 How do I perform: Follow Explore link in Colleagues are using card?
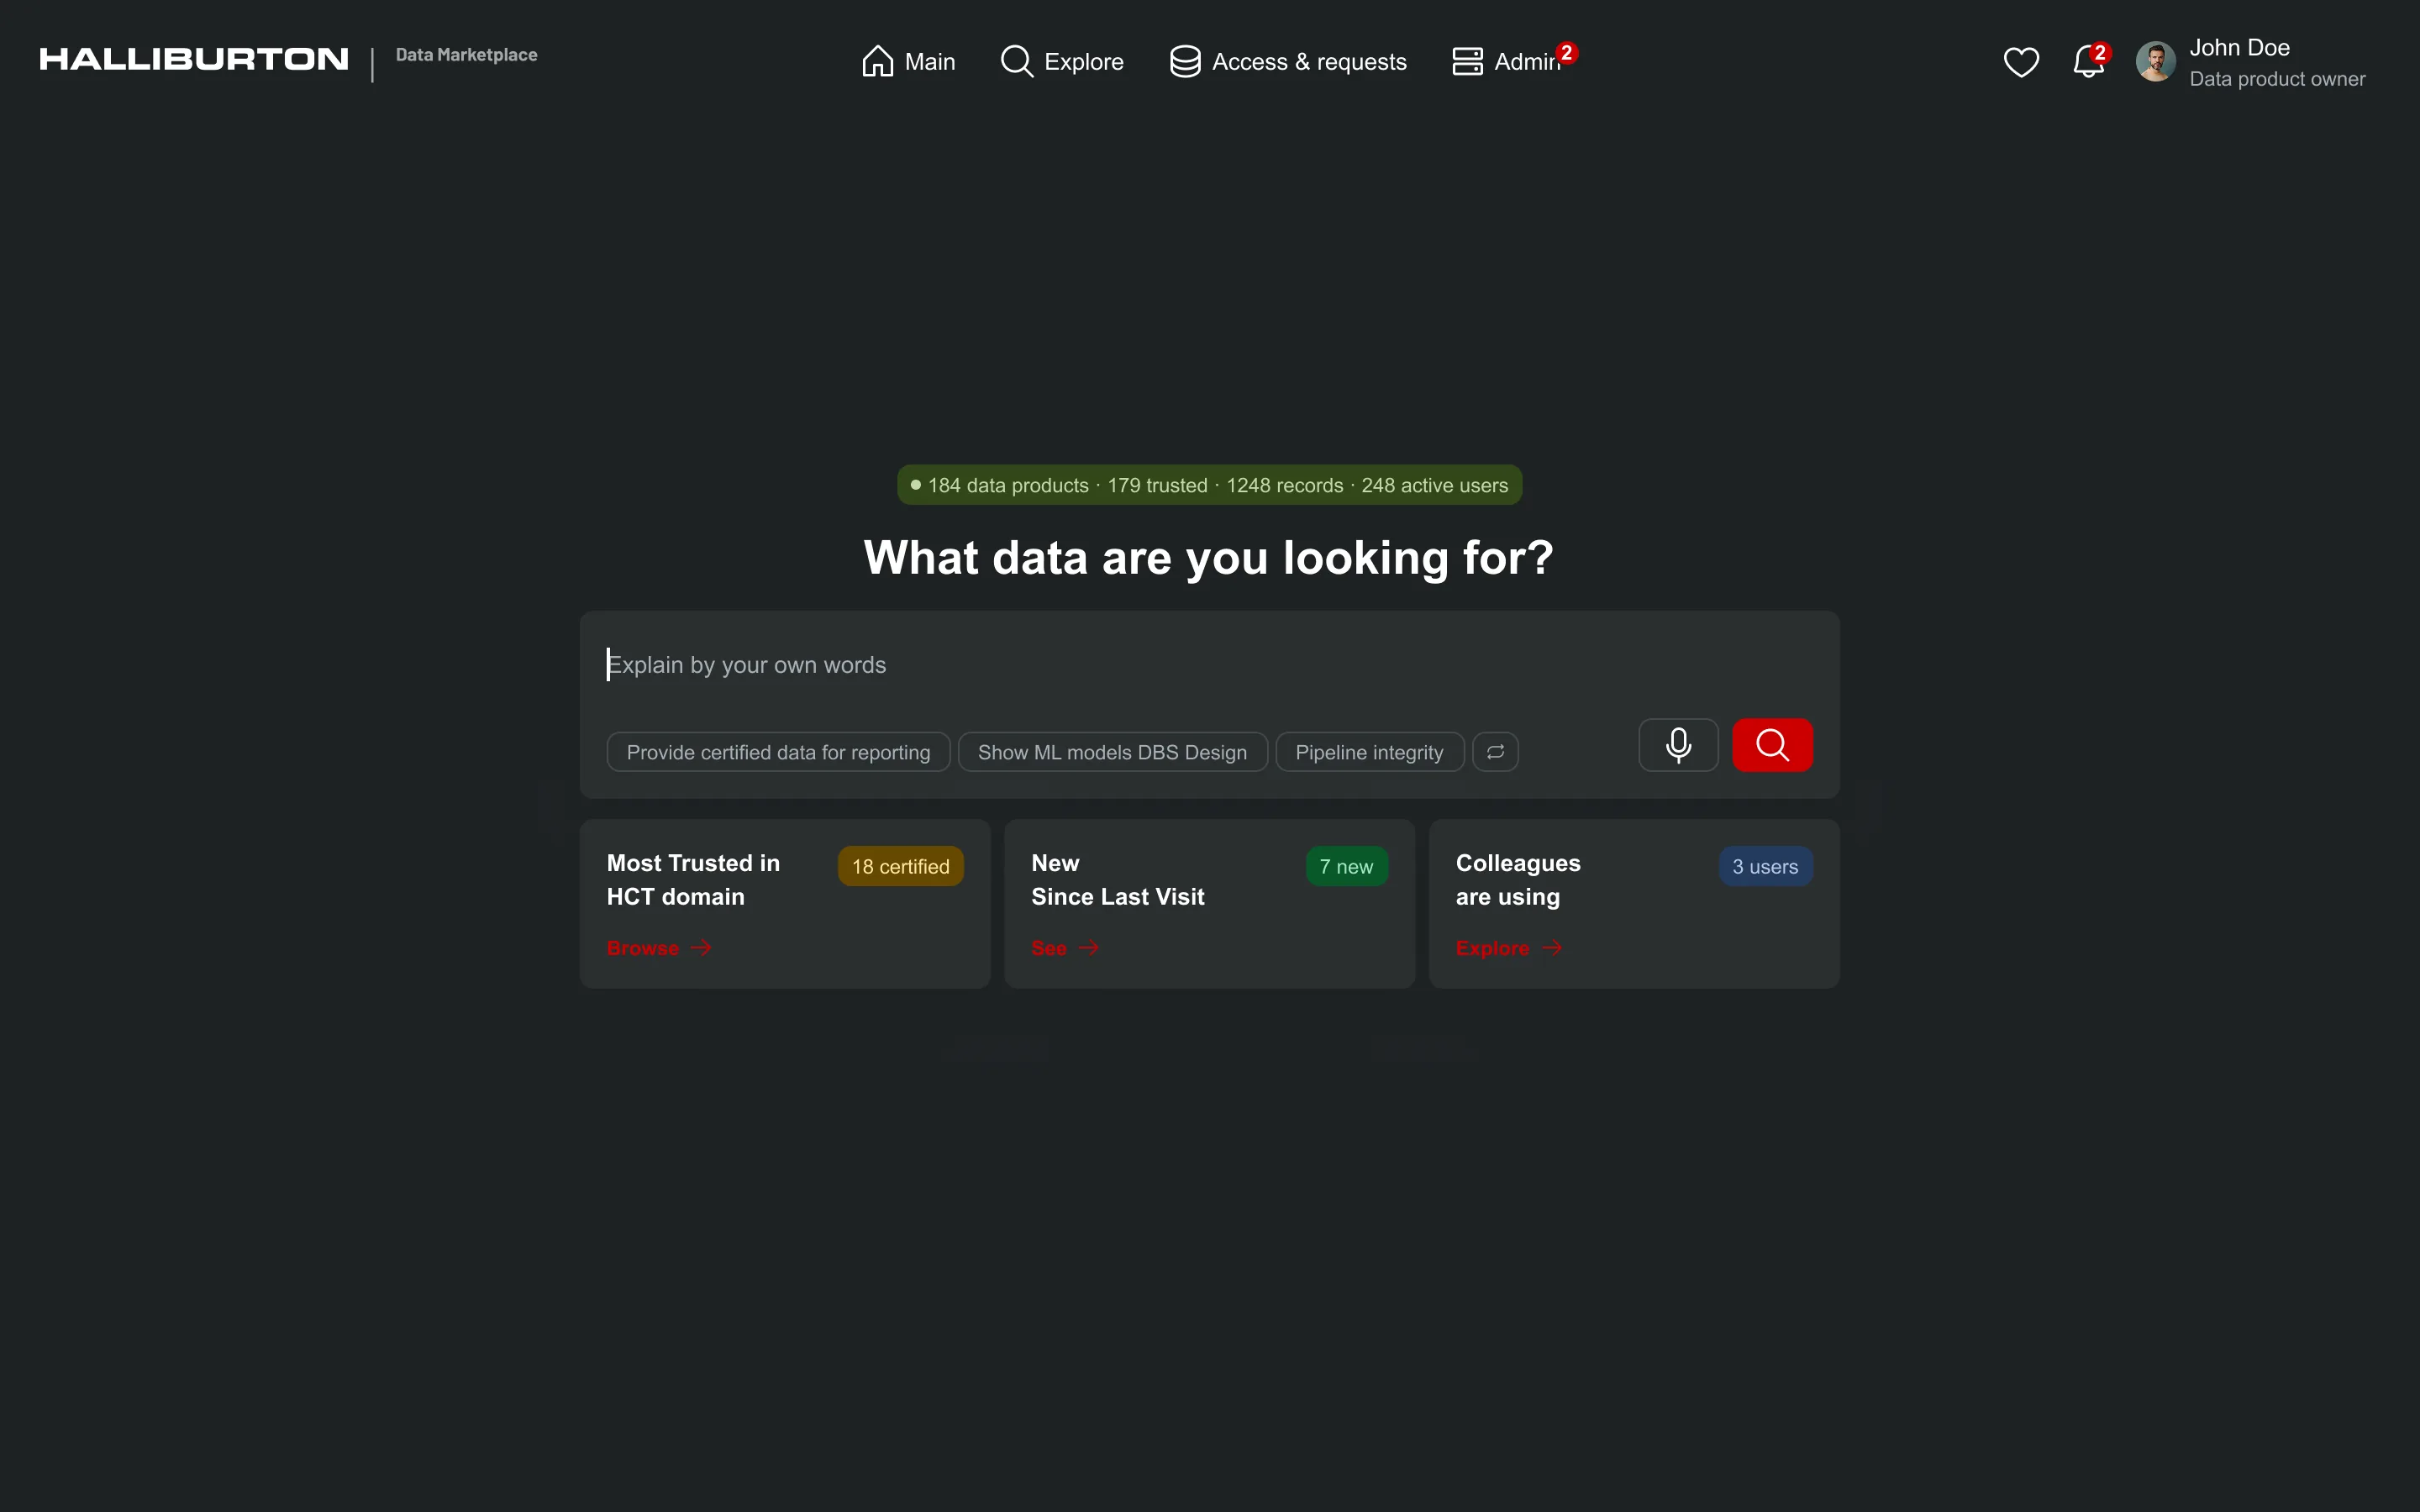point(1508,948)
